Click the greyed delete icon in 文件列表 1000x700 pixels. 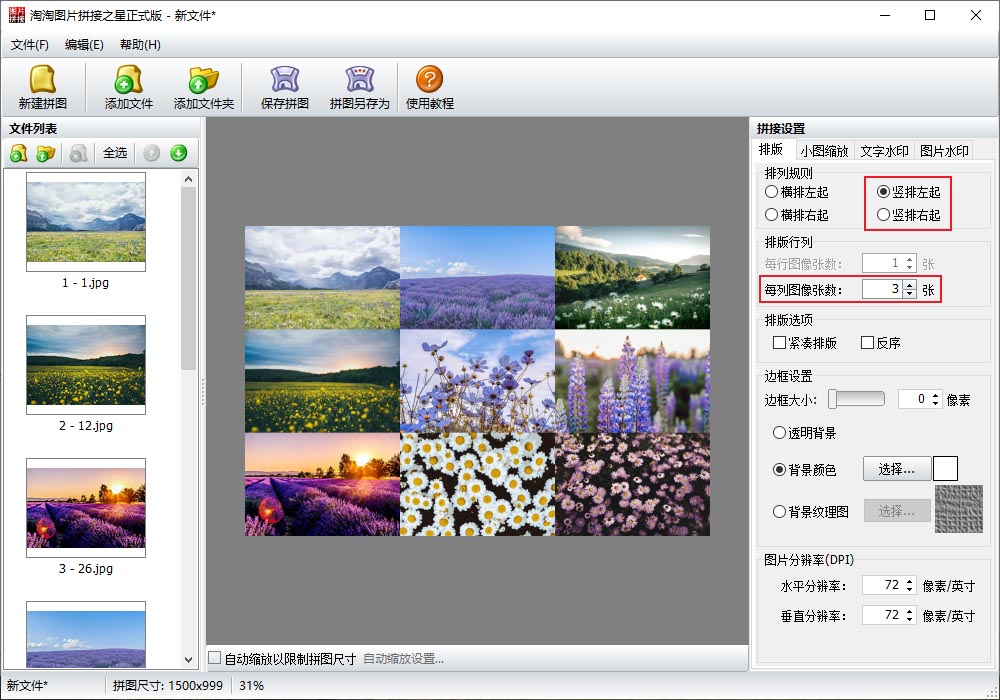tap(78, 153)
